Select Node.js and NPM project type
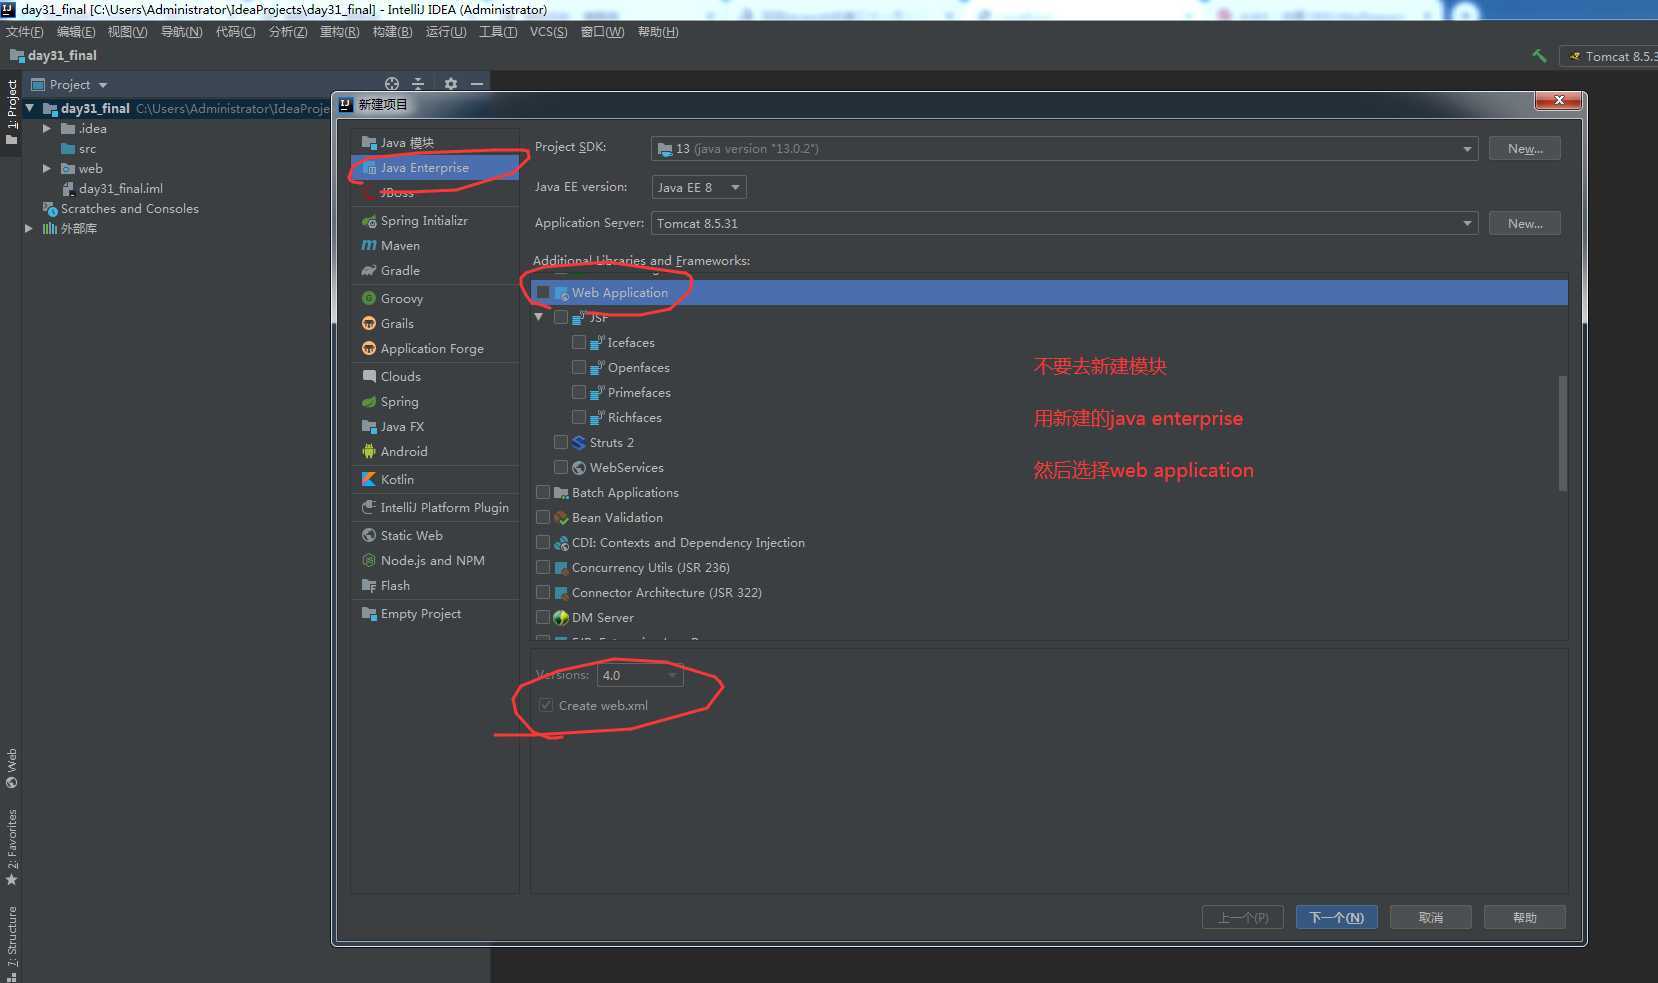The image size is (1658, 983). (x=432, y=560)
